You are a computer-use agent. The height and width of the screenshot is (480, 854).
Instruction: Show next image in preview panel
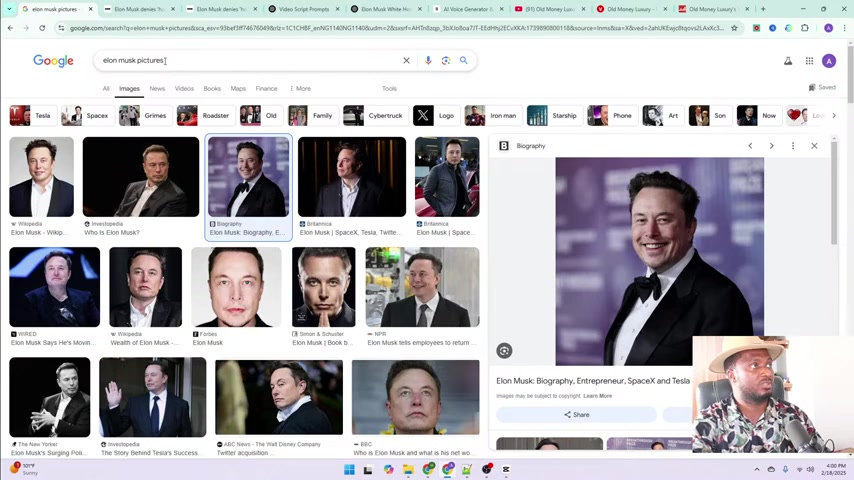coord(771,146)
